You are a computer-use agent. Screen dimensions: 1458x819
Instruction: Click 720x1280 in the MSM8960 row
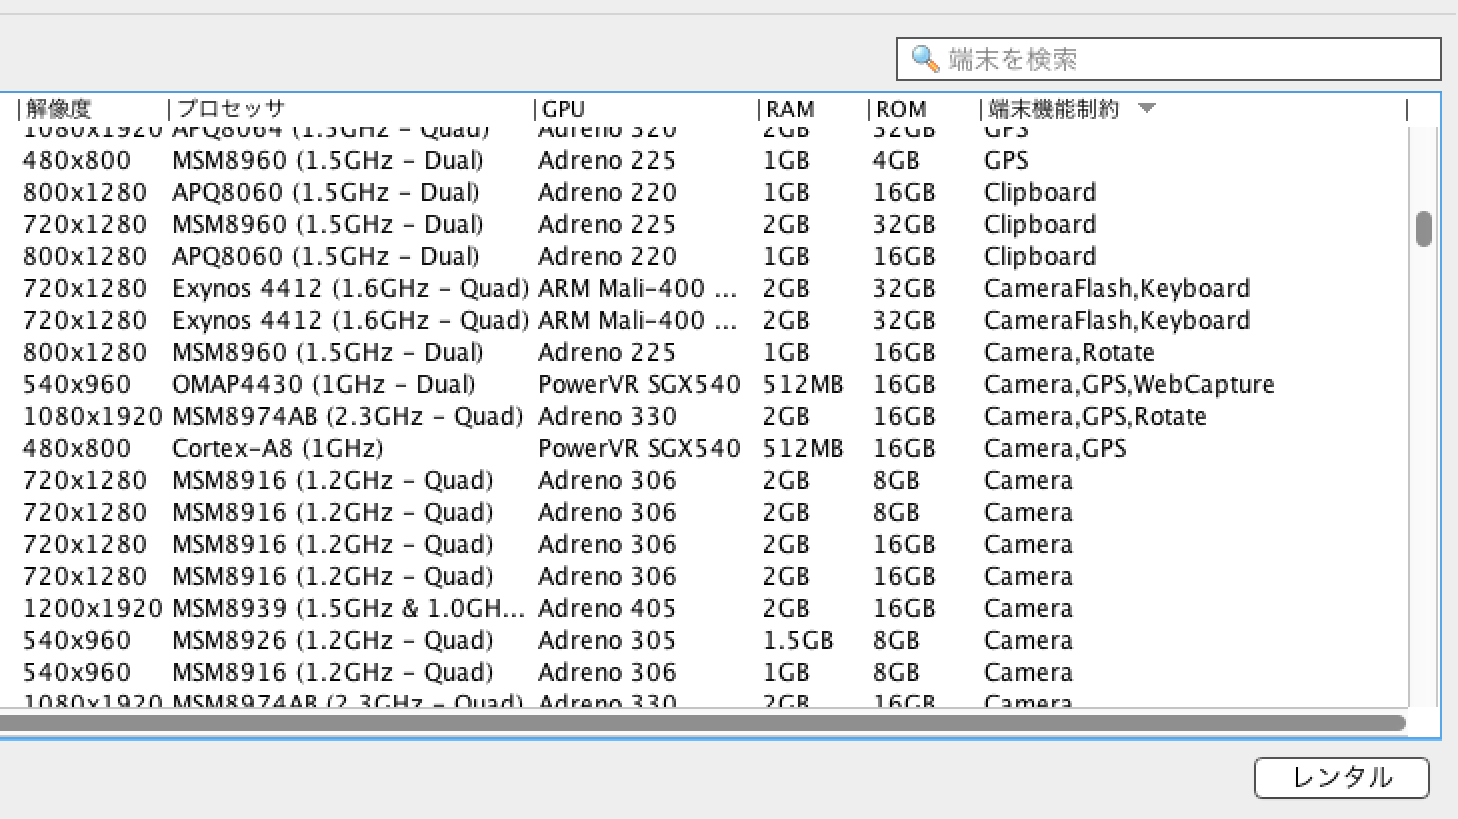tap(85, 224)
